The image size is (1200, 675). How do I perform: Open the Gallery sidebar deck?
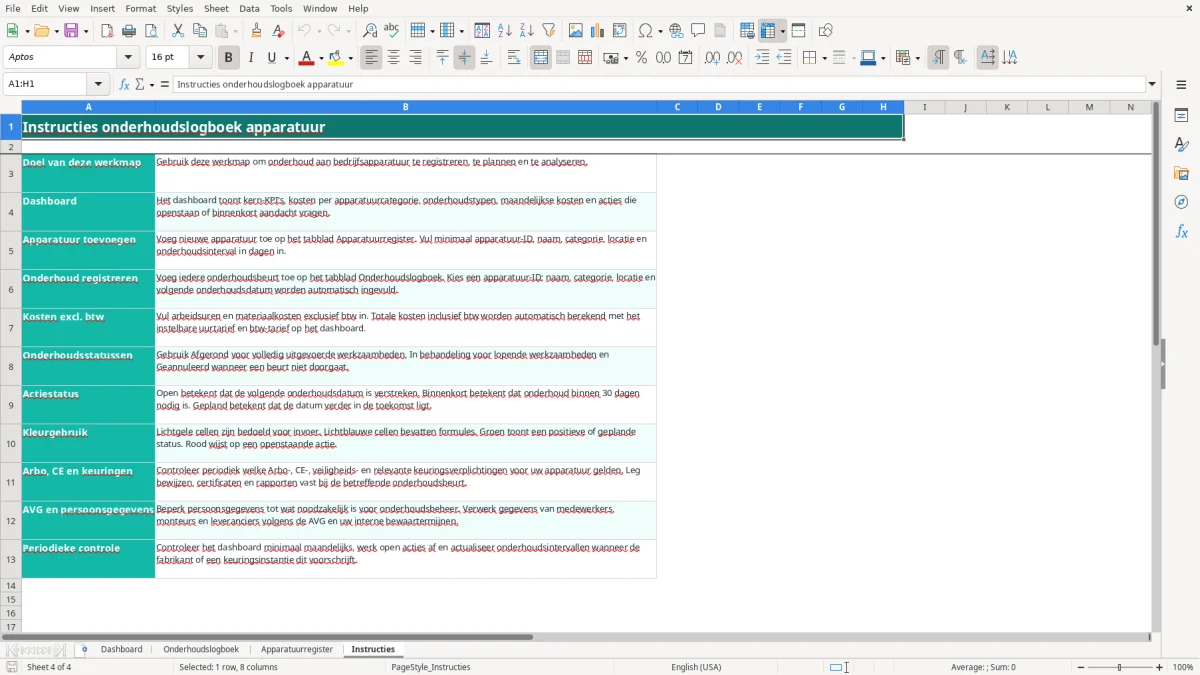click(1181, 173)
